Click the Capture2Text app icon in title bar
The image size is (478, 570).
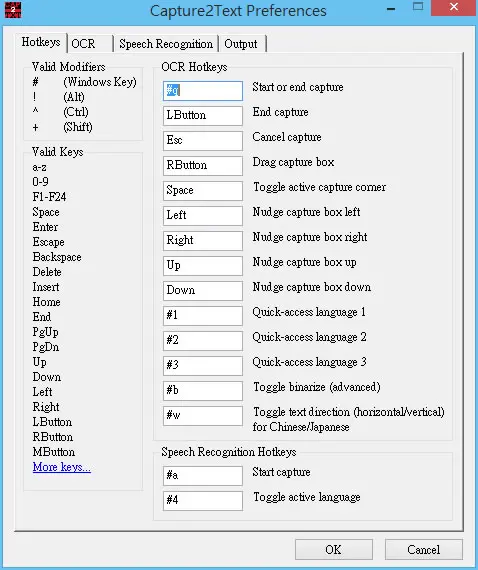[13, 10]
